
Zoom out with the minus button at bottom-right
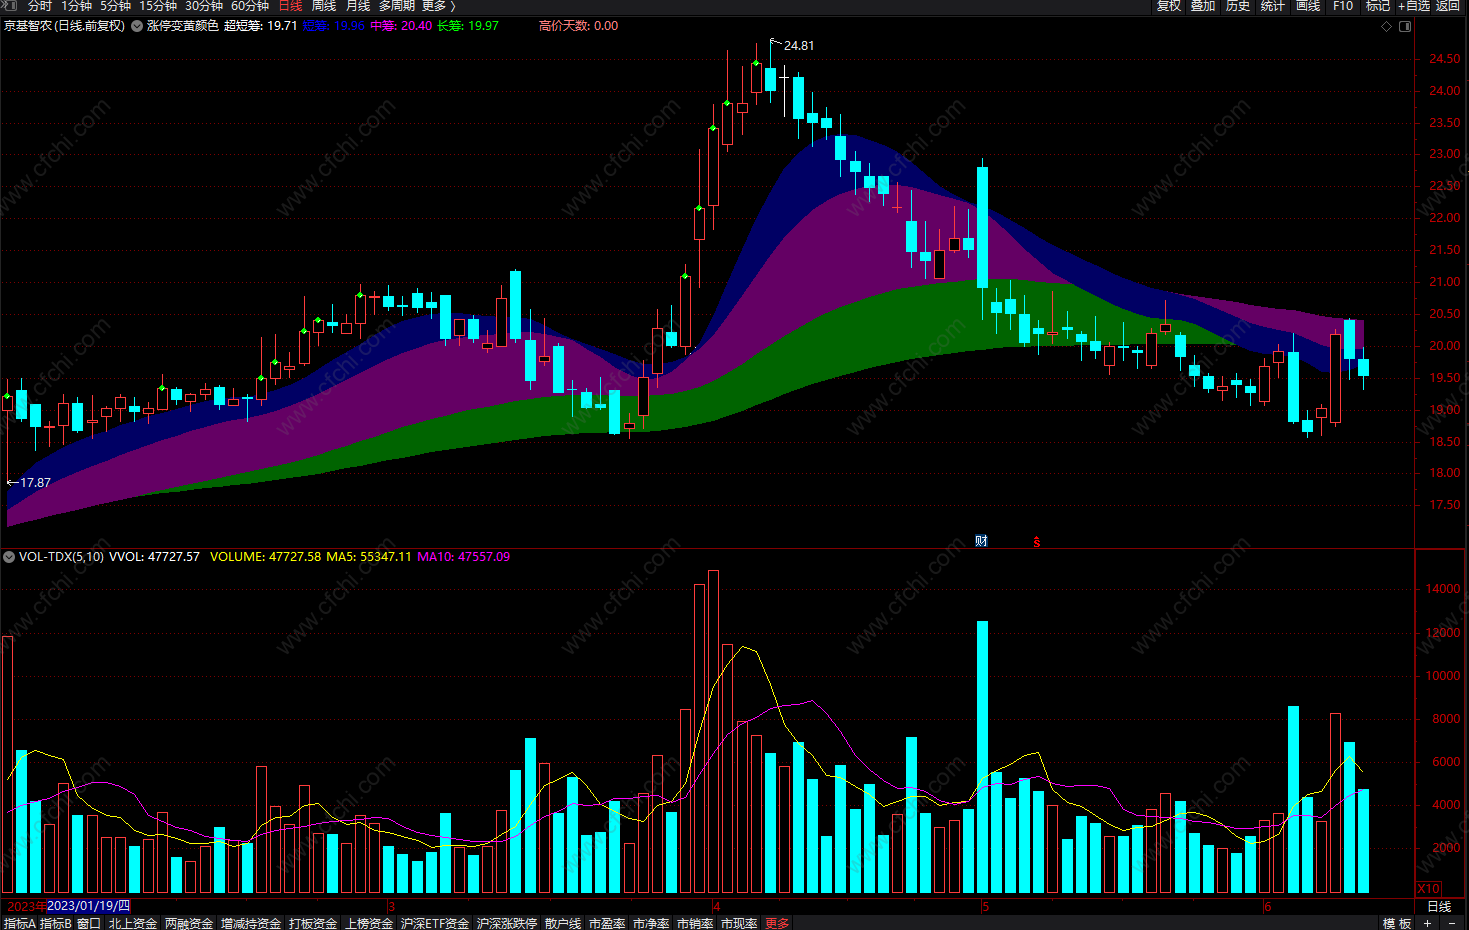pos(1453,923)
